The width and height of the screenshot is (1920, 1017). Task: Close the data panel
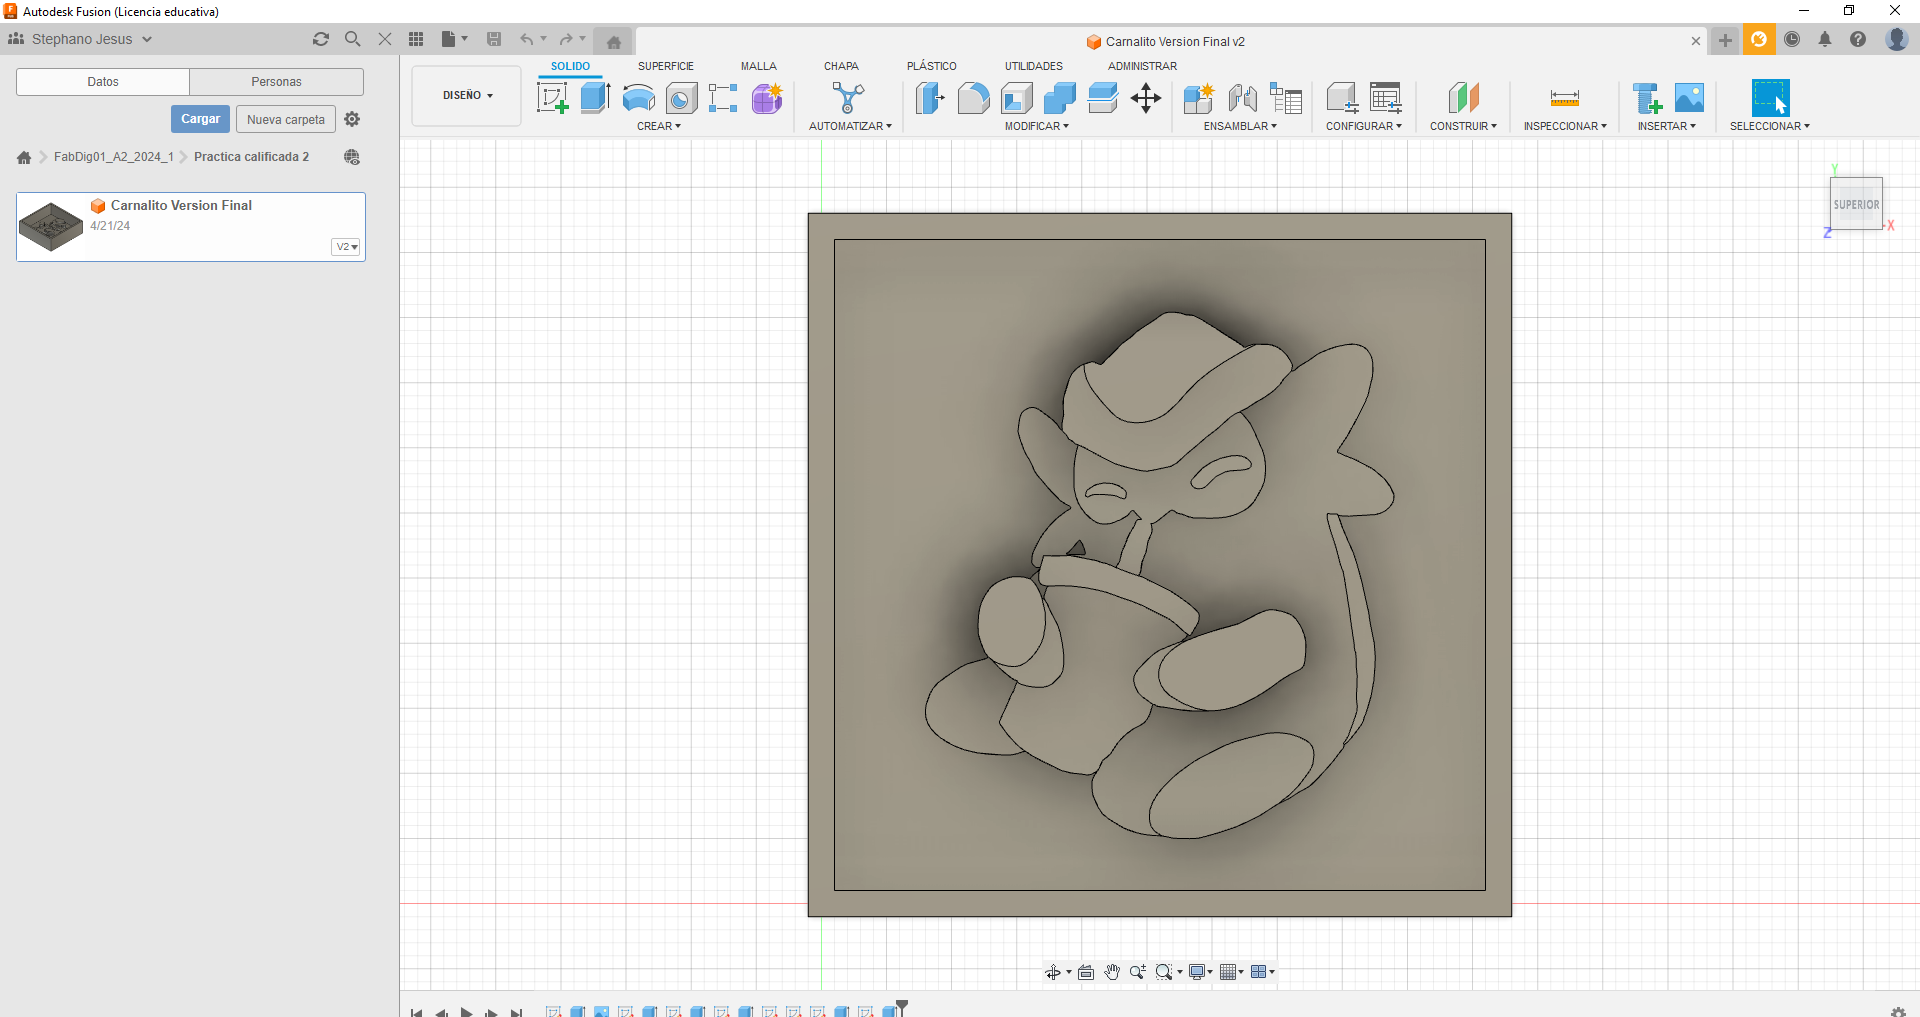click(x=385, y=39)
